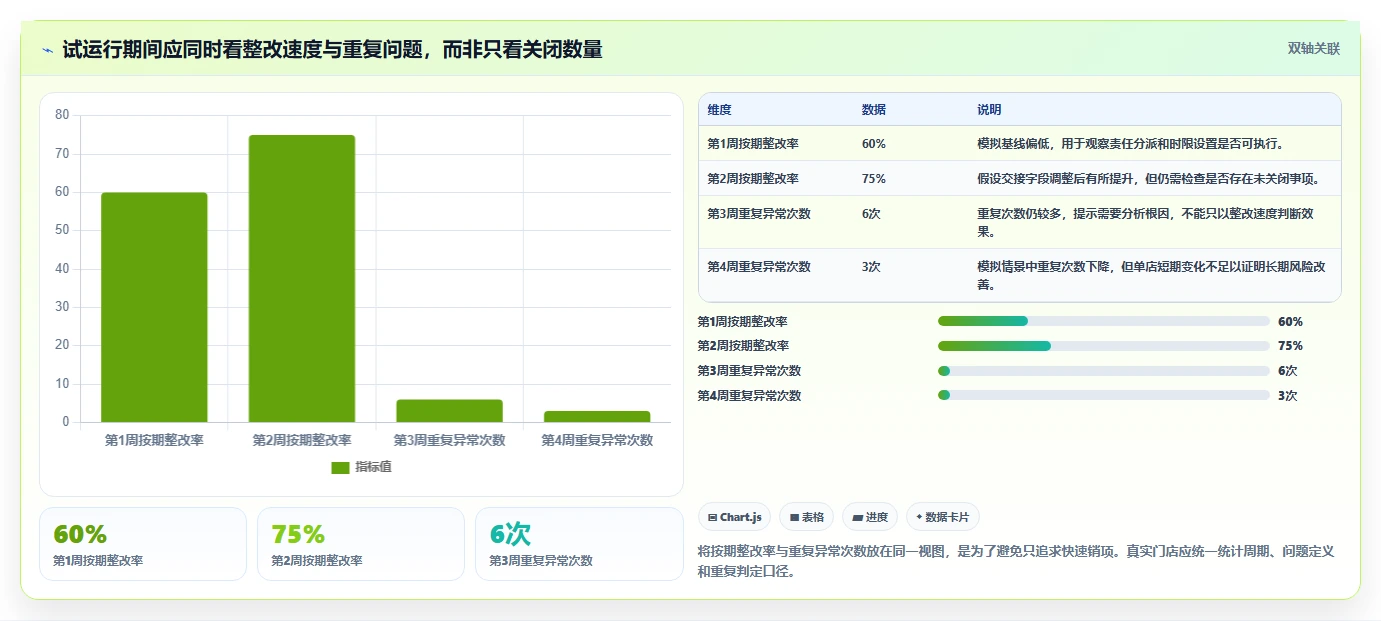Image resolution: width=1381 pixels, height=621 pixels.
Task: Click the 第2周按期整改率 x-axis label
Action: 302,440
